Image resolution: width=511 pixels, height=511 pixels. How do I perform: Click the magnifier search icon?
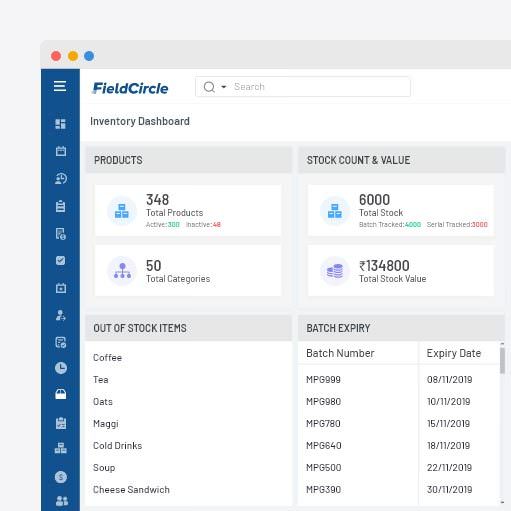click(x=209, y=87)
